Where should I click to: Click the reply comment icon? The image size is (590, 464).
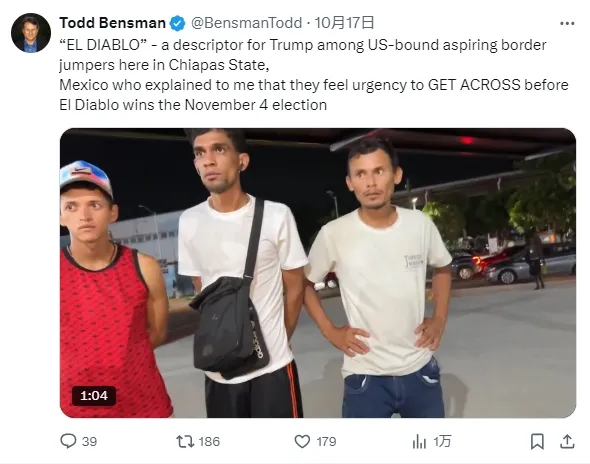[x=68, y=441]
